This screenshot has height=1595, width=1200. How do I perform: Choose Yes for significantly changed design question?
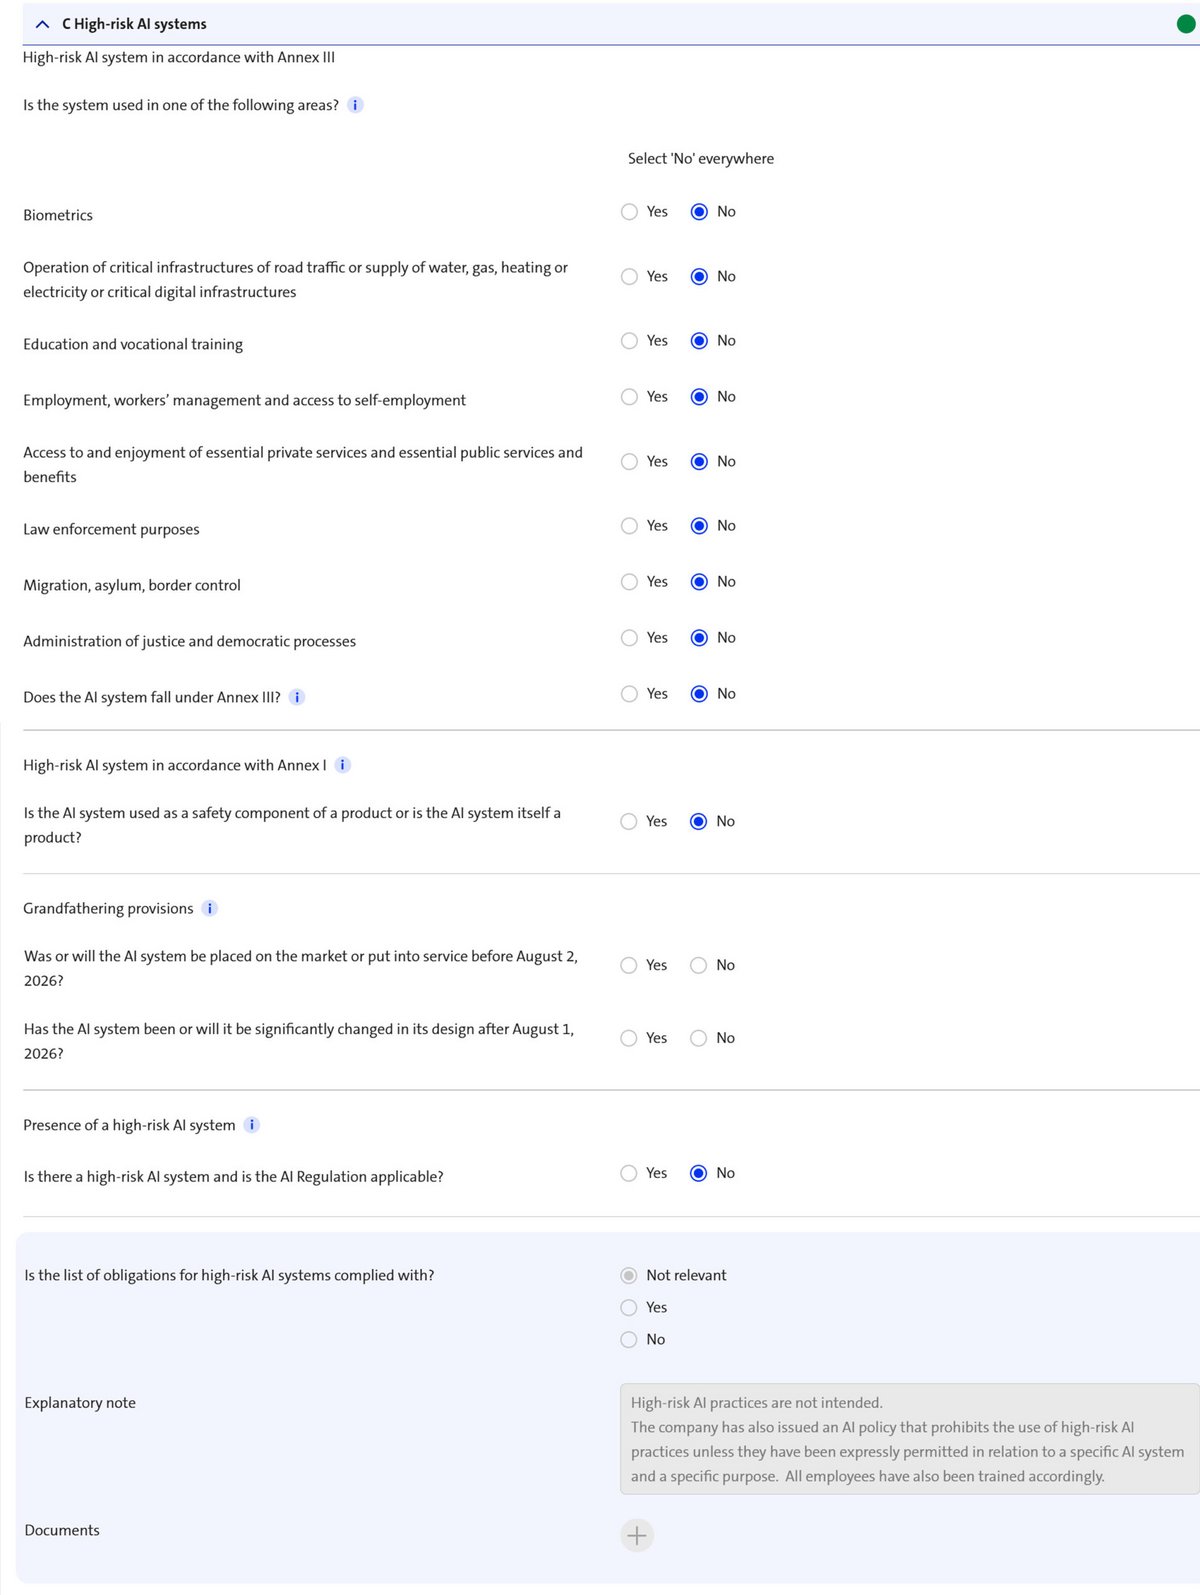tap(629, 1038)
